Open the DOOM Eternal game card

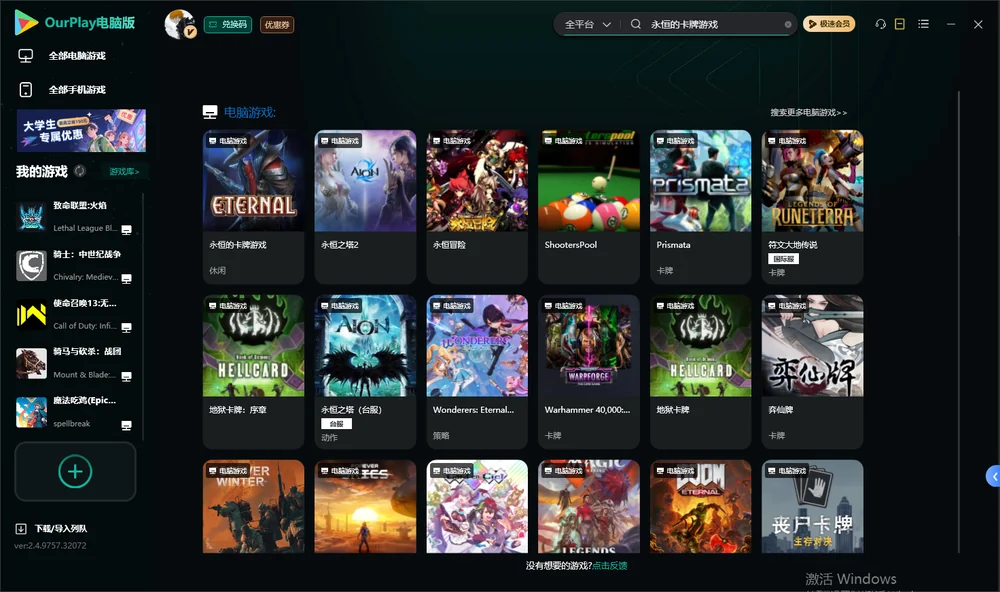701,507
